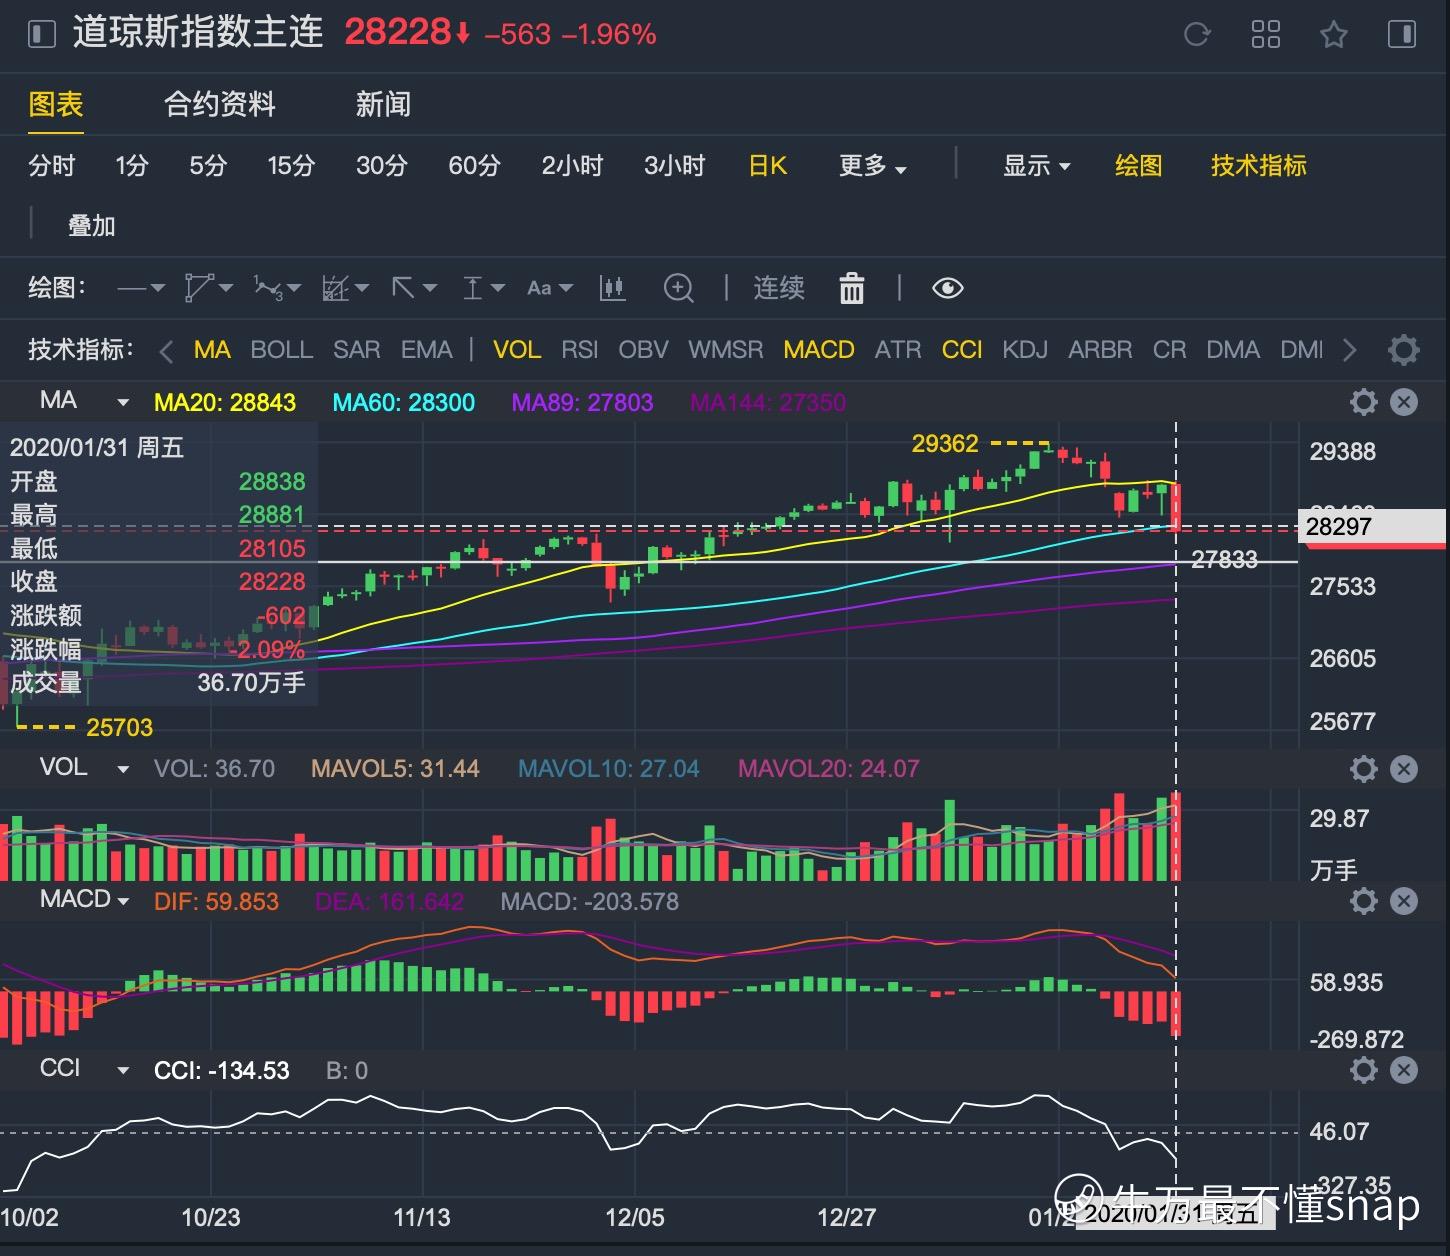Image resolution: width=1450 pixels, height=1256 pixels.
Task: Click the 技术指标 button
Action: 1259,166
